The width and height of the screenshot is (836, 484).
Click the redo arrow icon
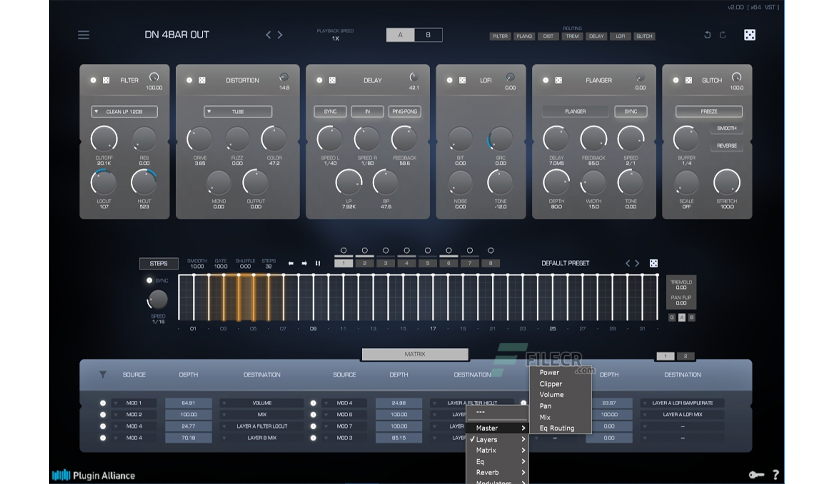click(x=723, y=35)
